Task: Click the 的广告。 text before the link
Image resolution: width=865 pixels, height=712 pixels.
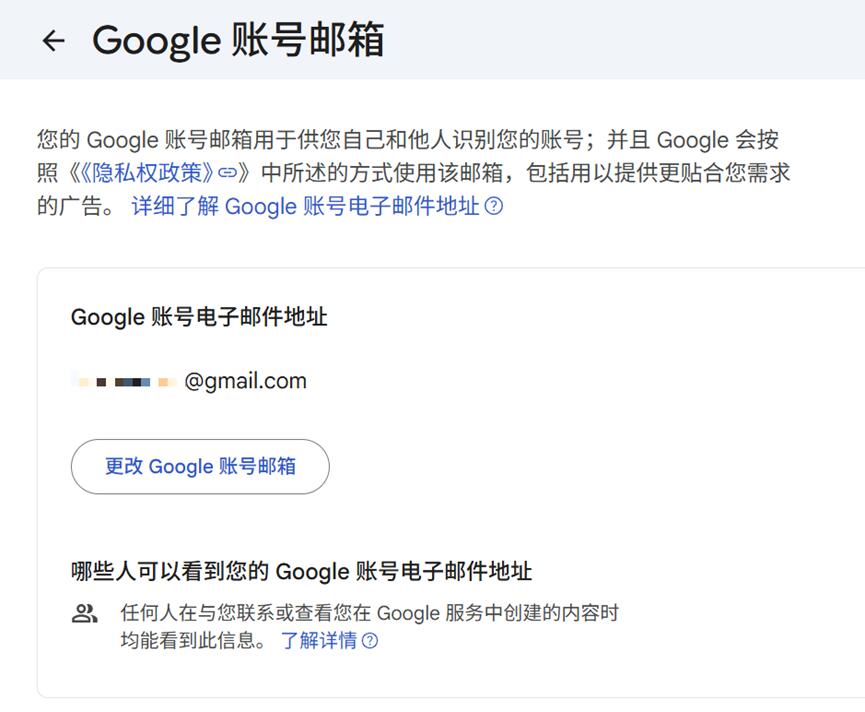Action: pos(79,207)
